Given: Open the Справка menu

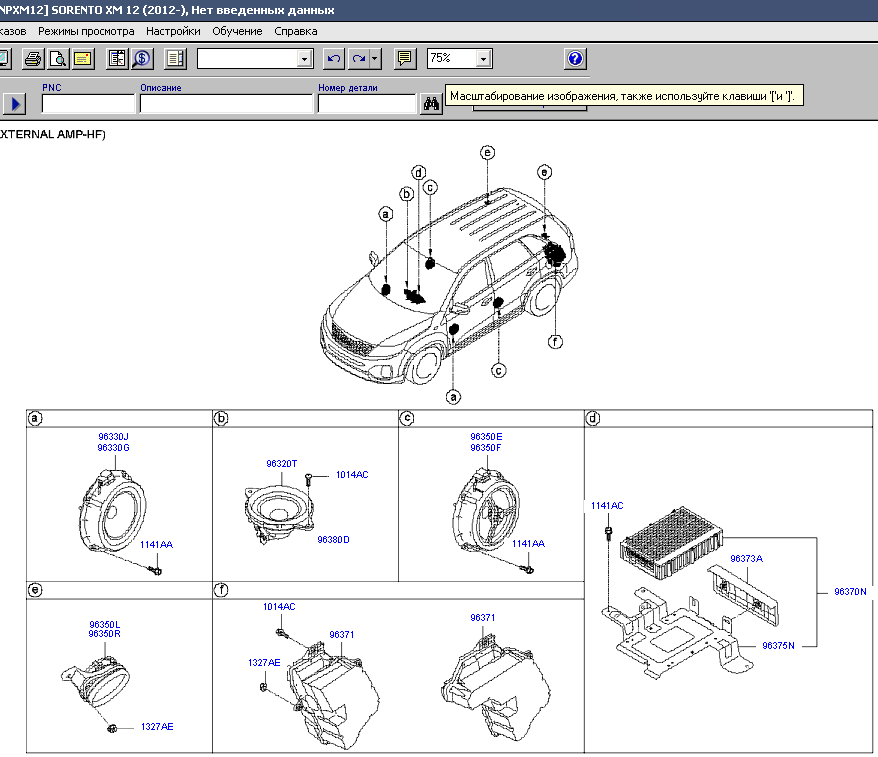Looking at the screenshot, I should (x=295, y=31).
